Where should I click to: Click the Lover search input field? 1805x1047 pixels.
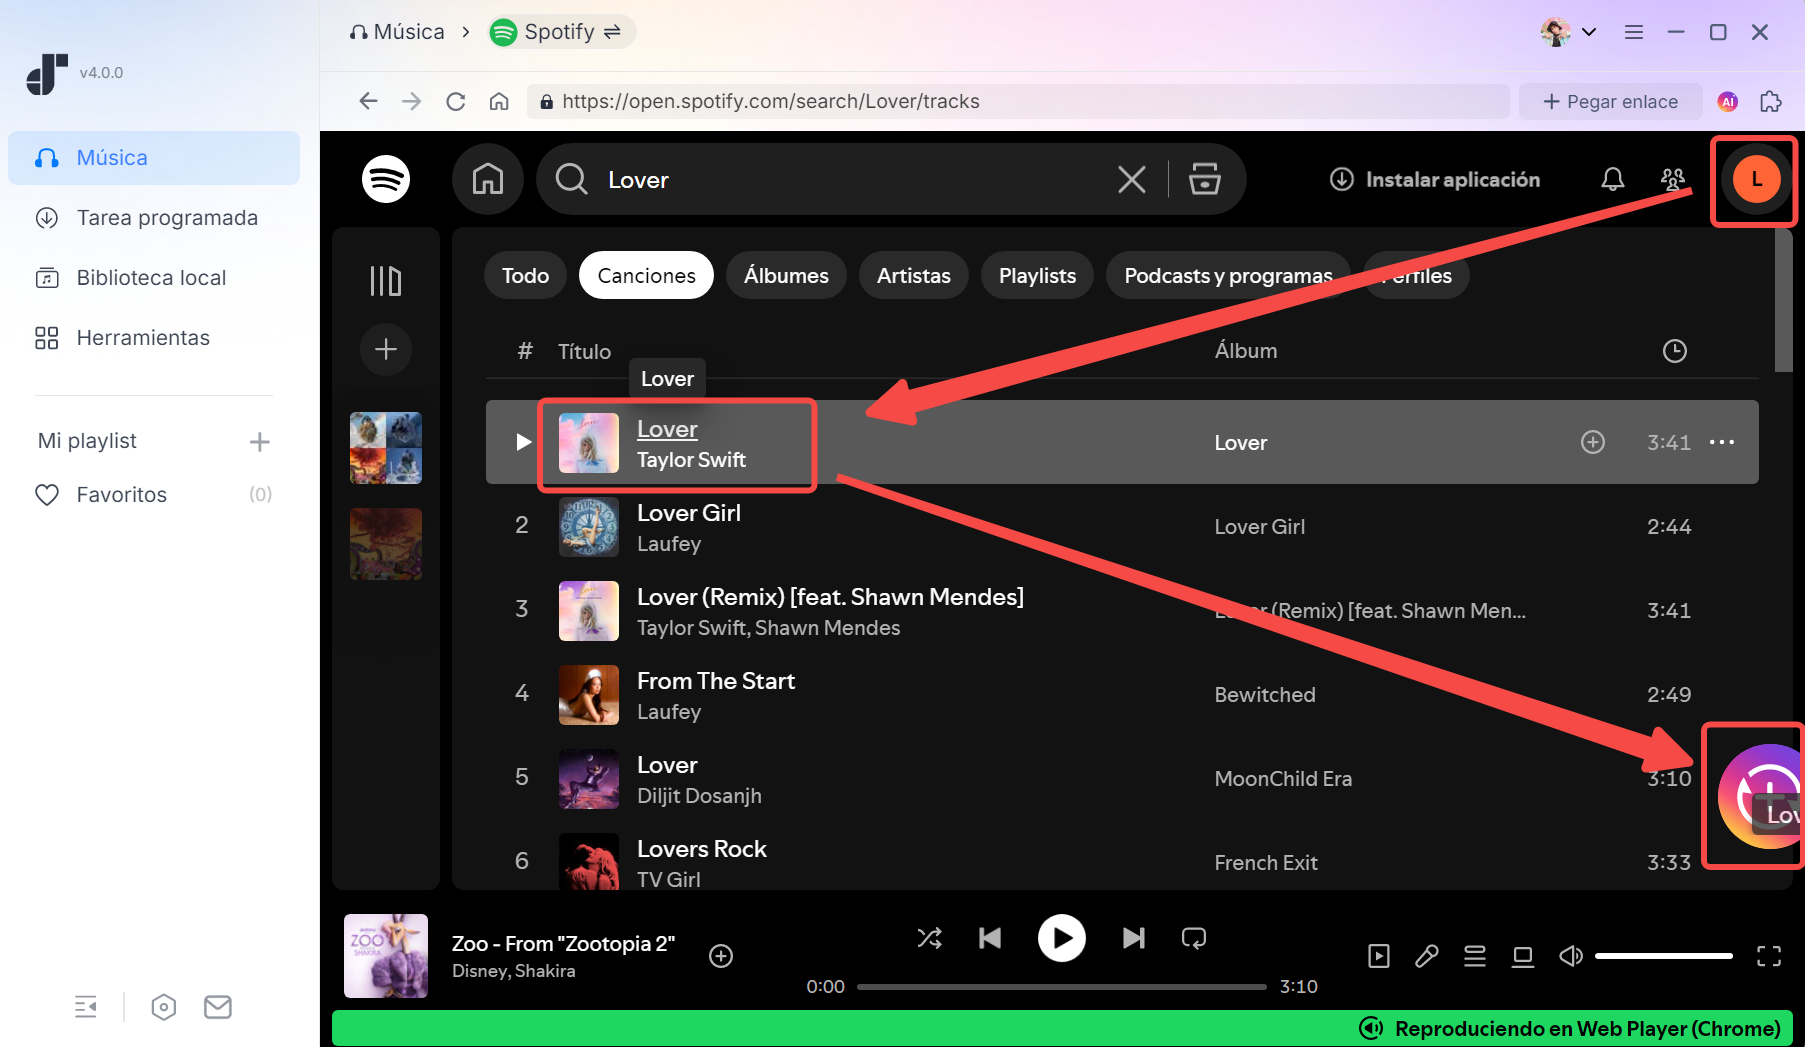pos(850,180)
